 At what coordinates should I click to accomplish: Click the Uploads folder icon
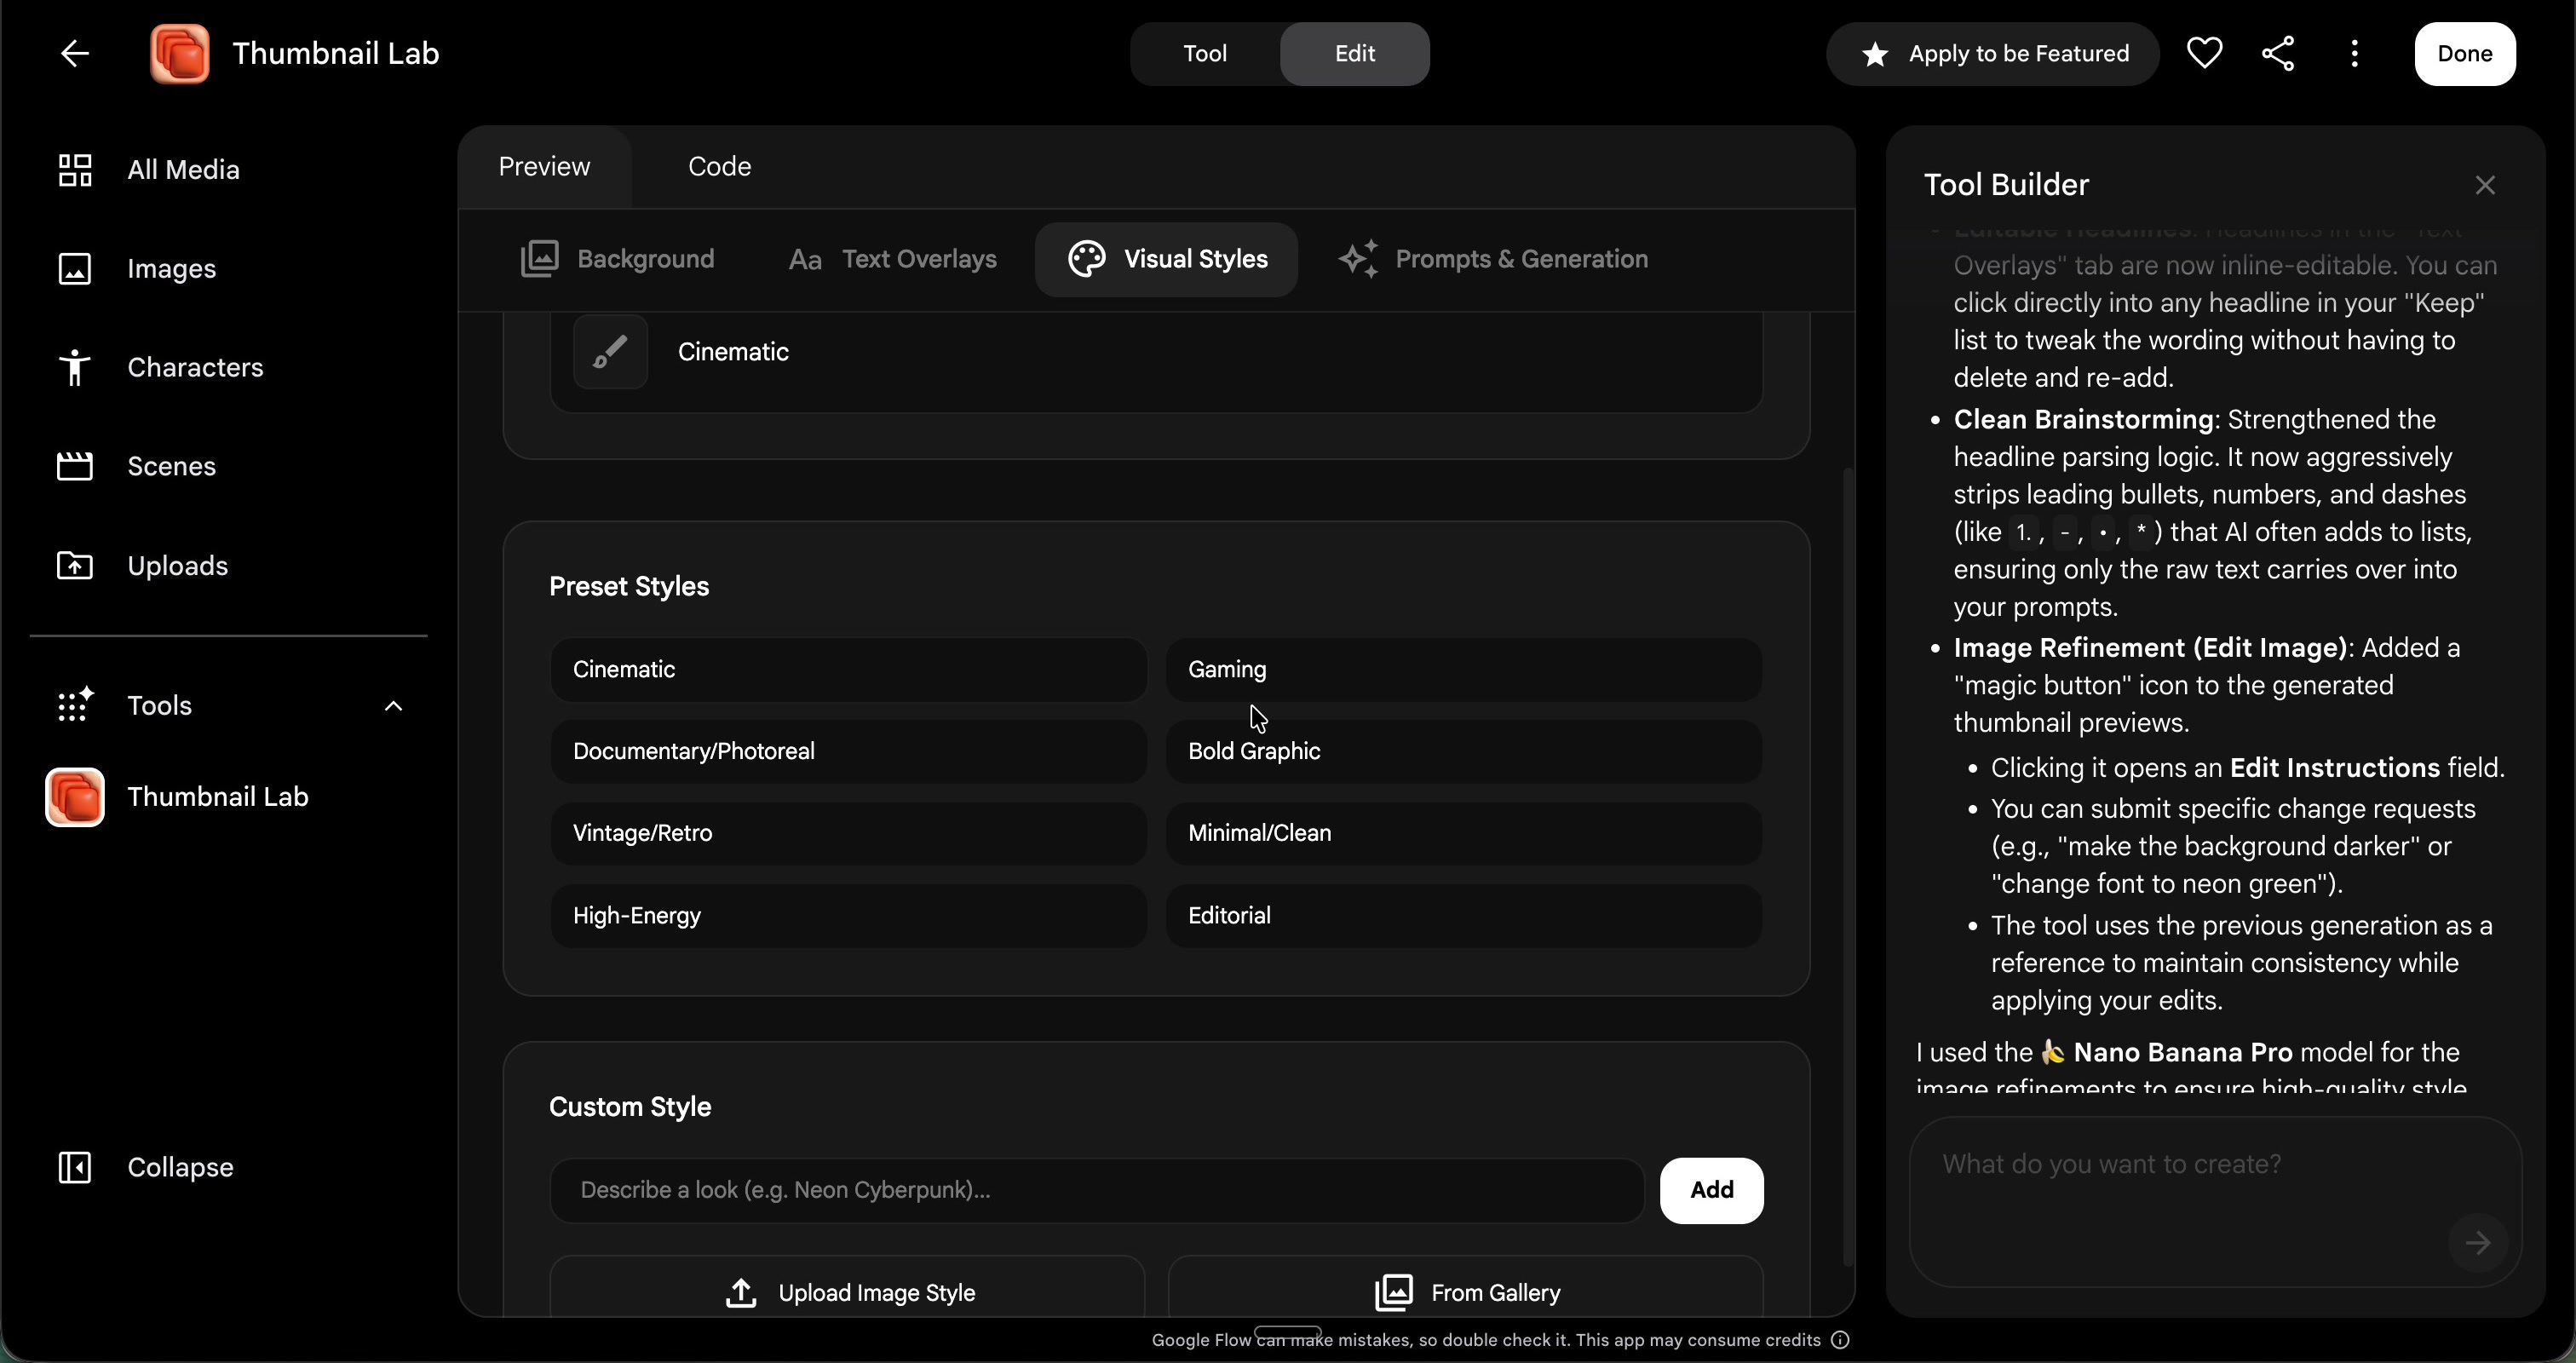point(75,566)
